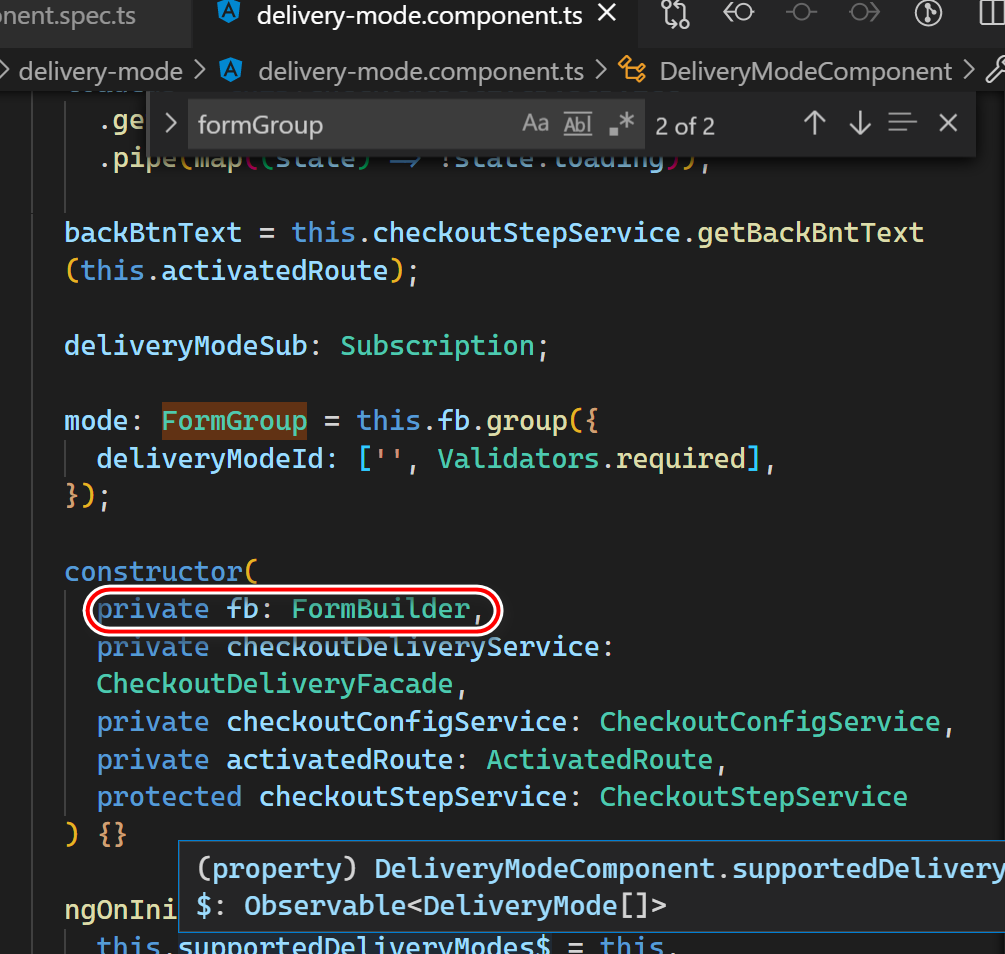Click the '2 of 2' match count
Screen dimensions: 1005x954
pyautogui.click(x=685, y=126)
